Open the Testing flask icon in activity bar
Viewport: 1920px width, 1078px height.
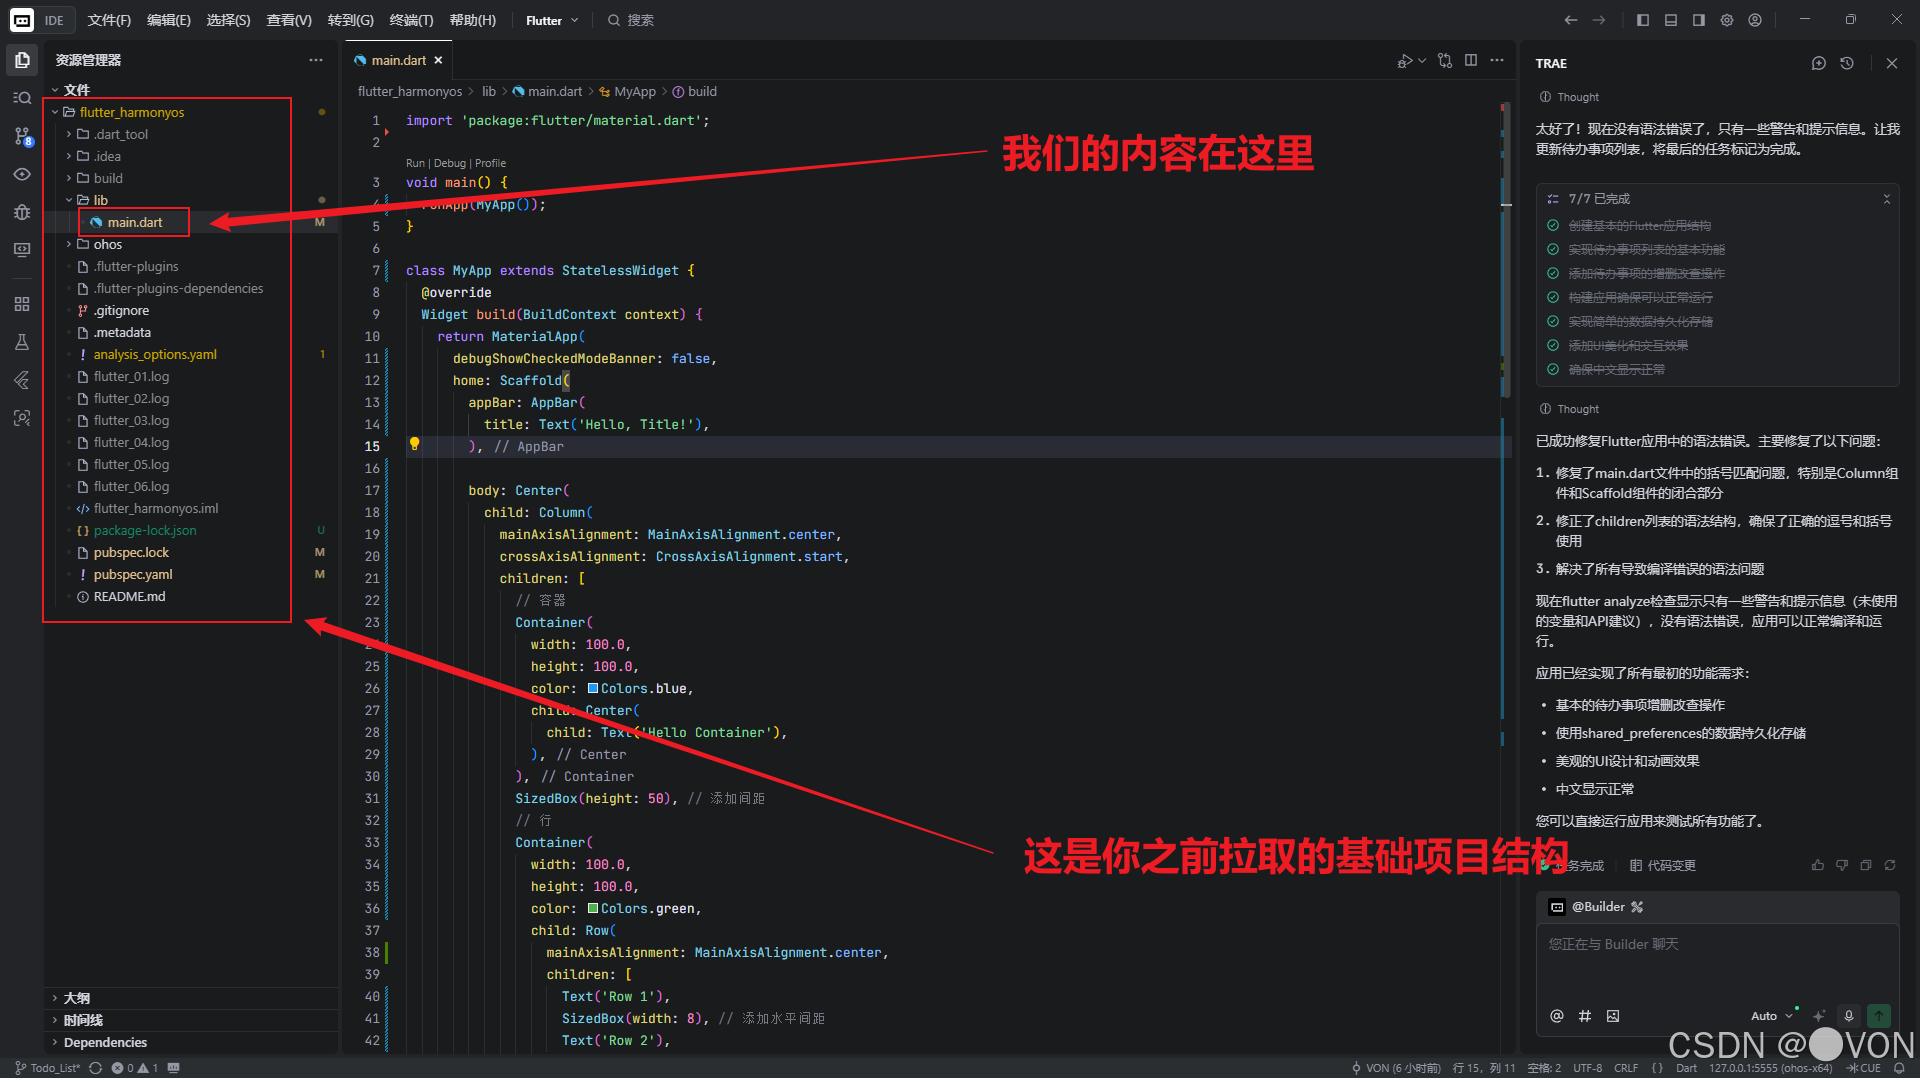pyautogui.click(x=22, y=342)
